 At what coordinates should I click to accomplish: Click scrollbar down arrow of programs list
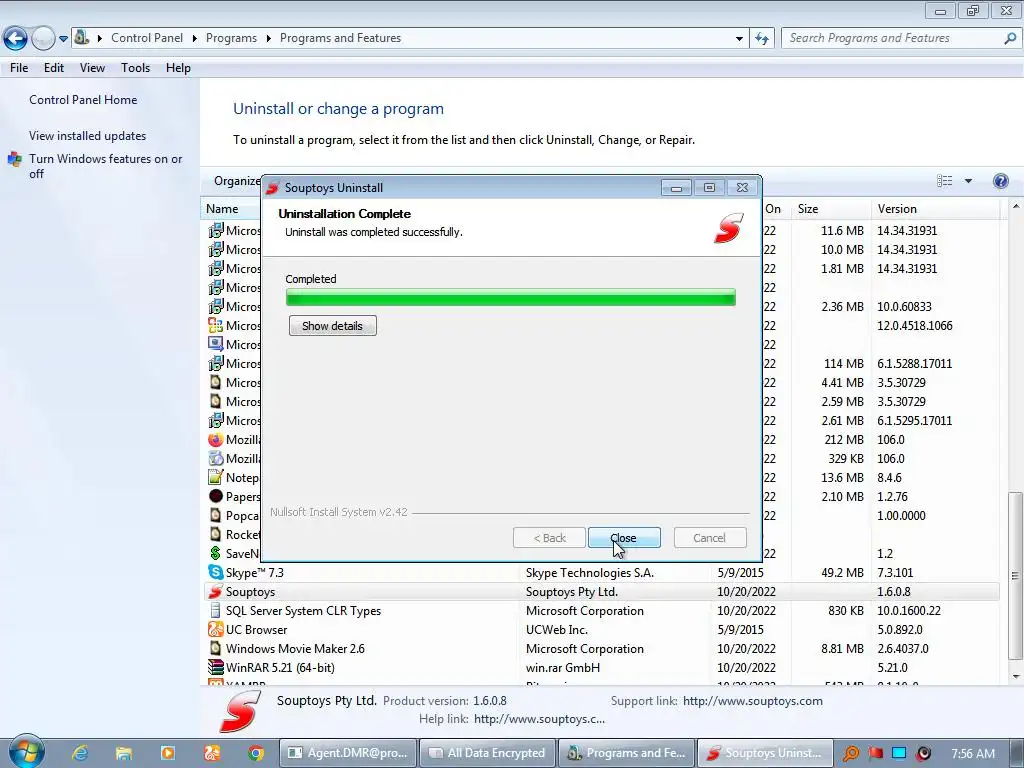coord(1015,677)
